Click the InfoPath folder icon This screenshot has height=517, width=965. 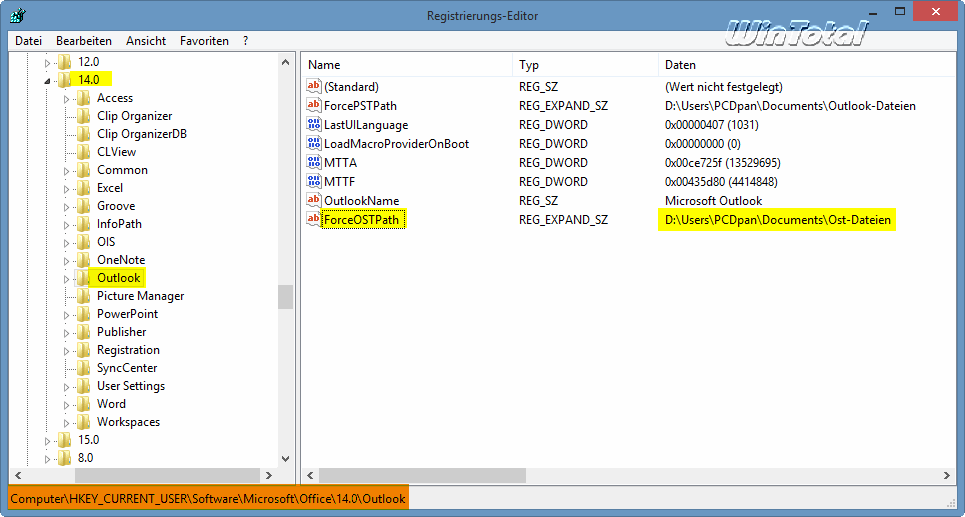click(84, 224)
